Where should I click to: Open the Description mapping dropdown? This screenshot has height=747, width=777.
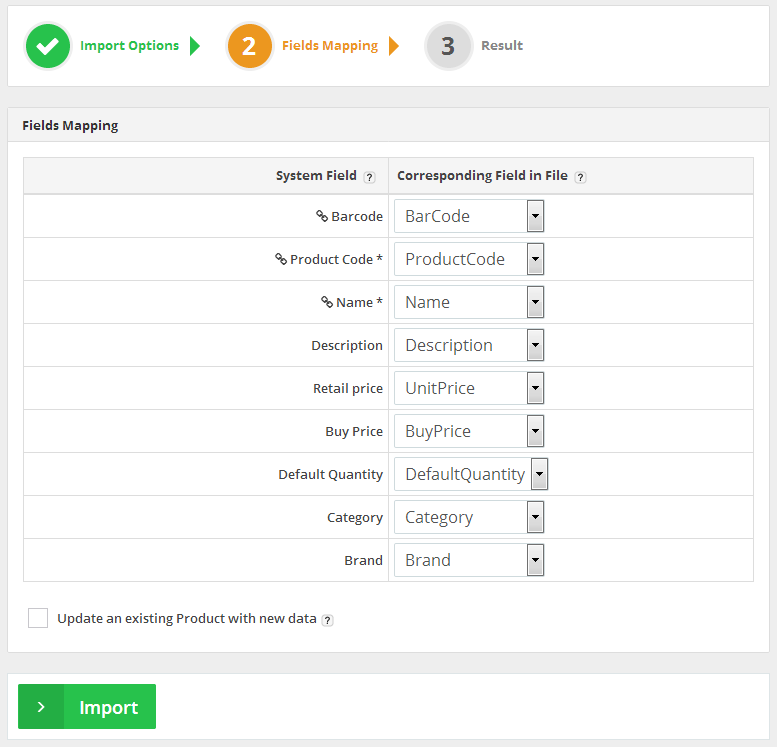469,345
